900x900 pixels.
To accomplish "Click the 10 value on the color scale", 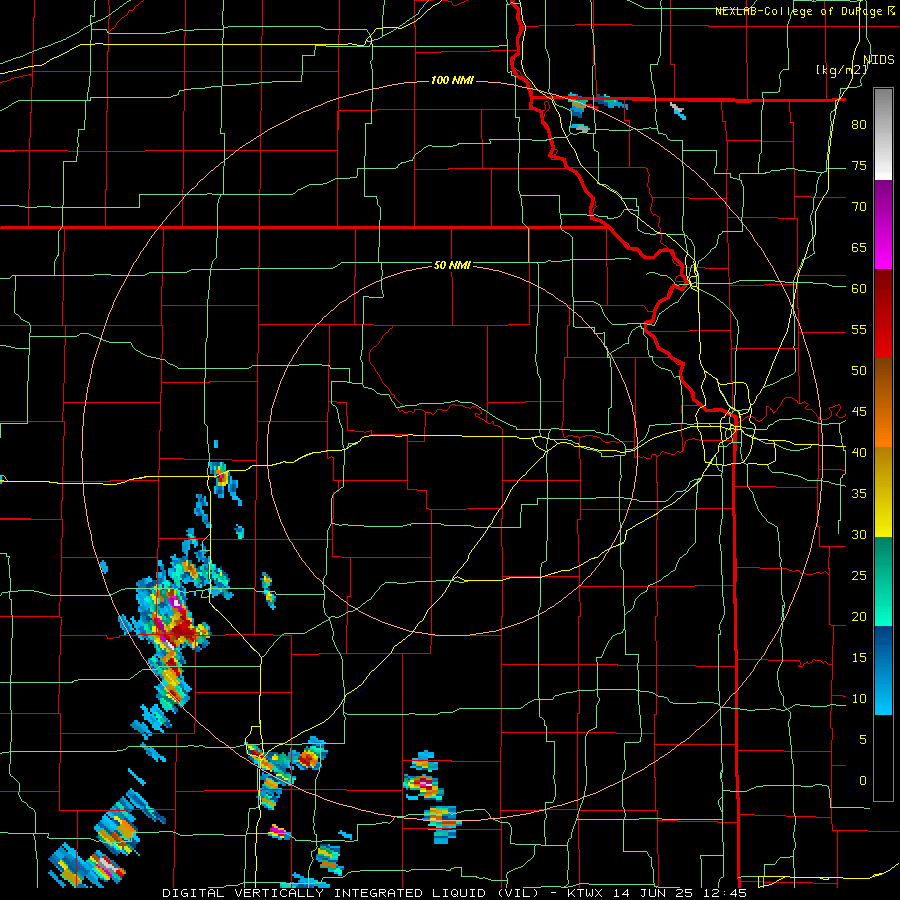I will click(859, 699).
